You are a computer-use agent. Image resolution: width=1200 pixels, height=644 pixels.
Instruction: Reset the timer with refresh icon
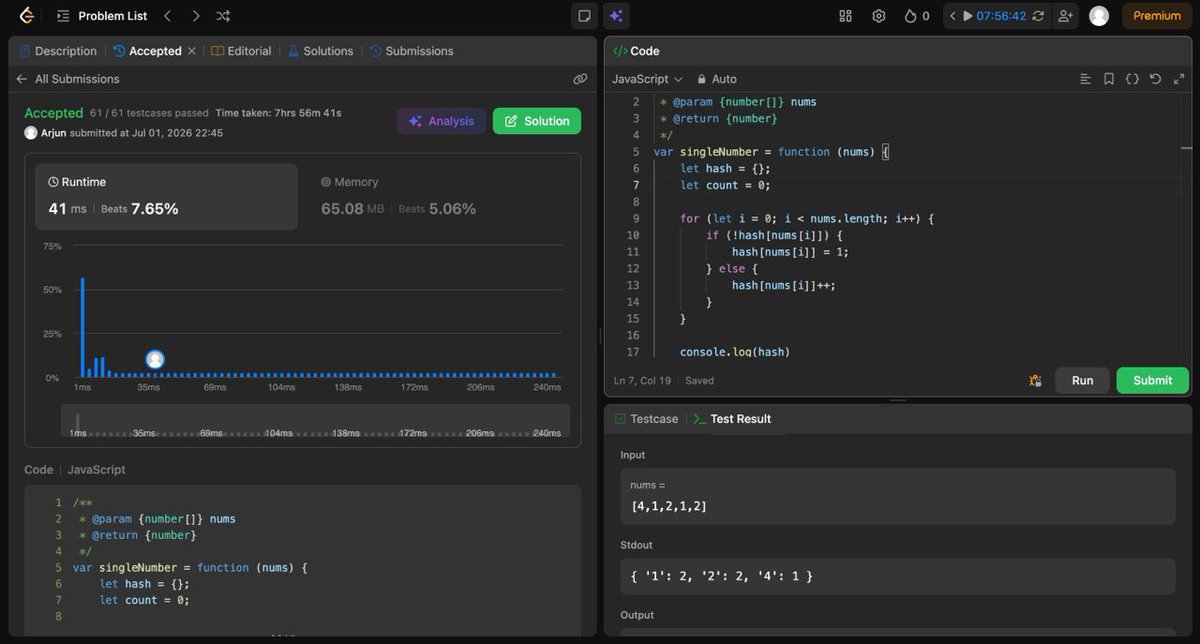click(1038, 16)
